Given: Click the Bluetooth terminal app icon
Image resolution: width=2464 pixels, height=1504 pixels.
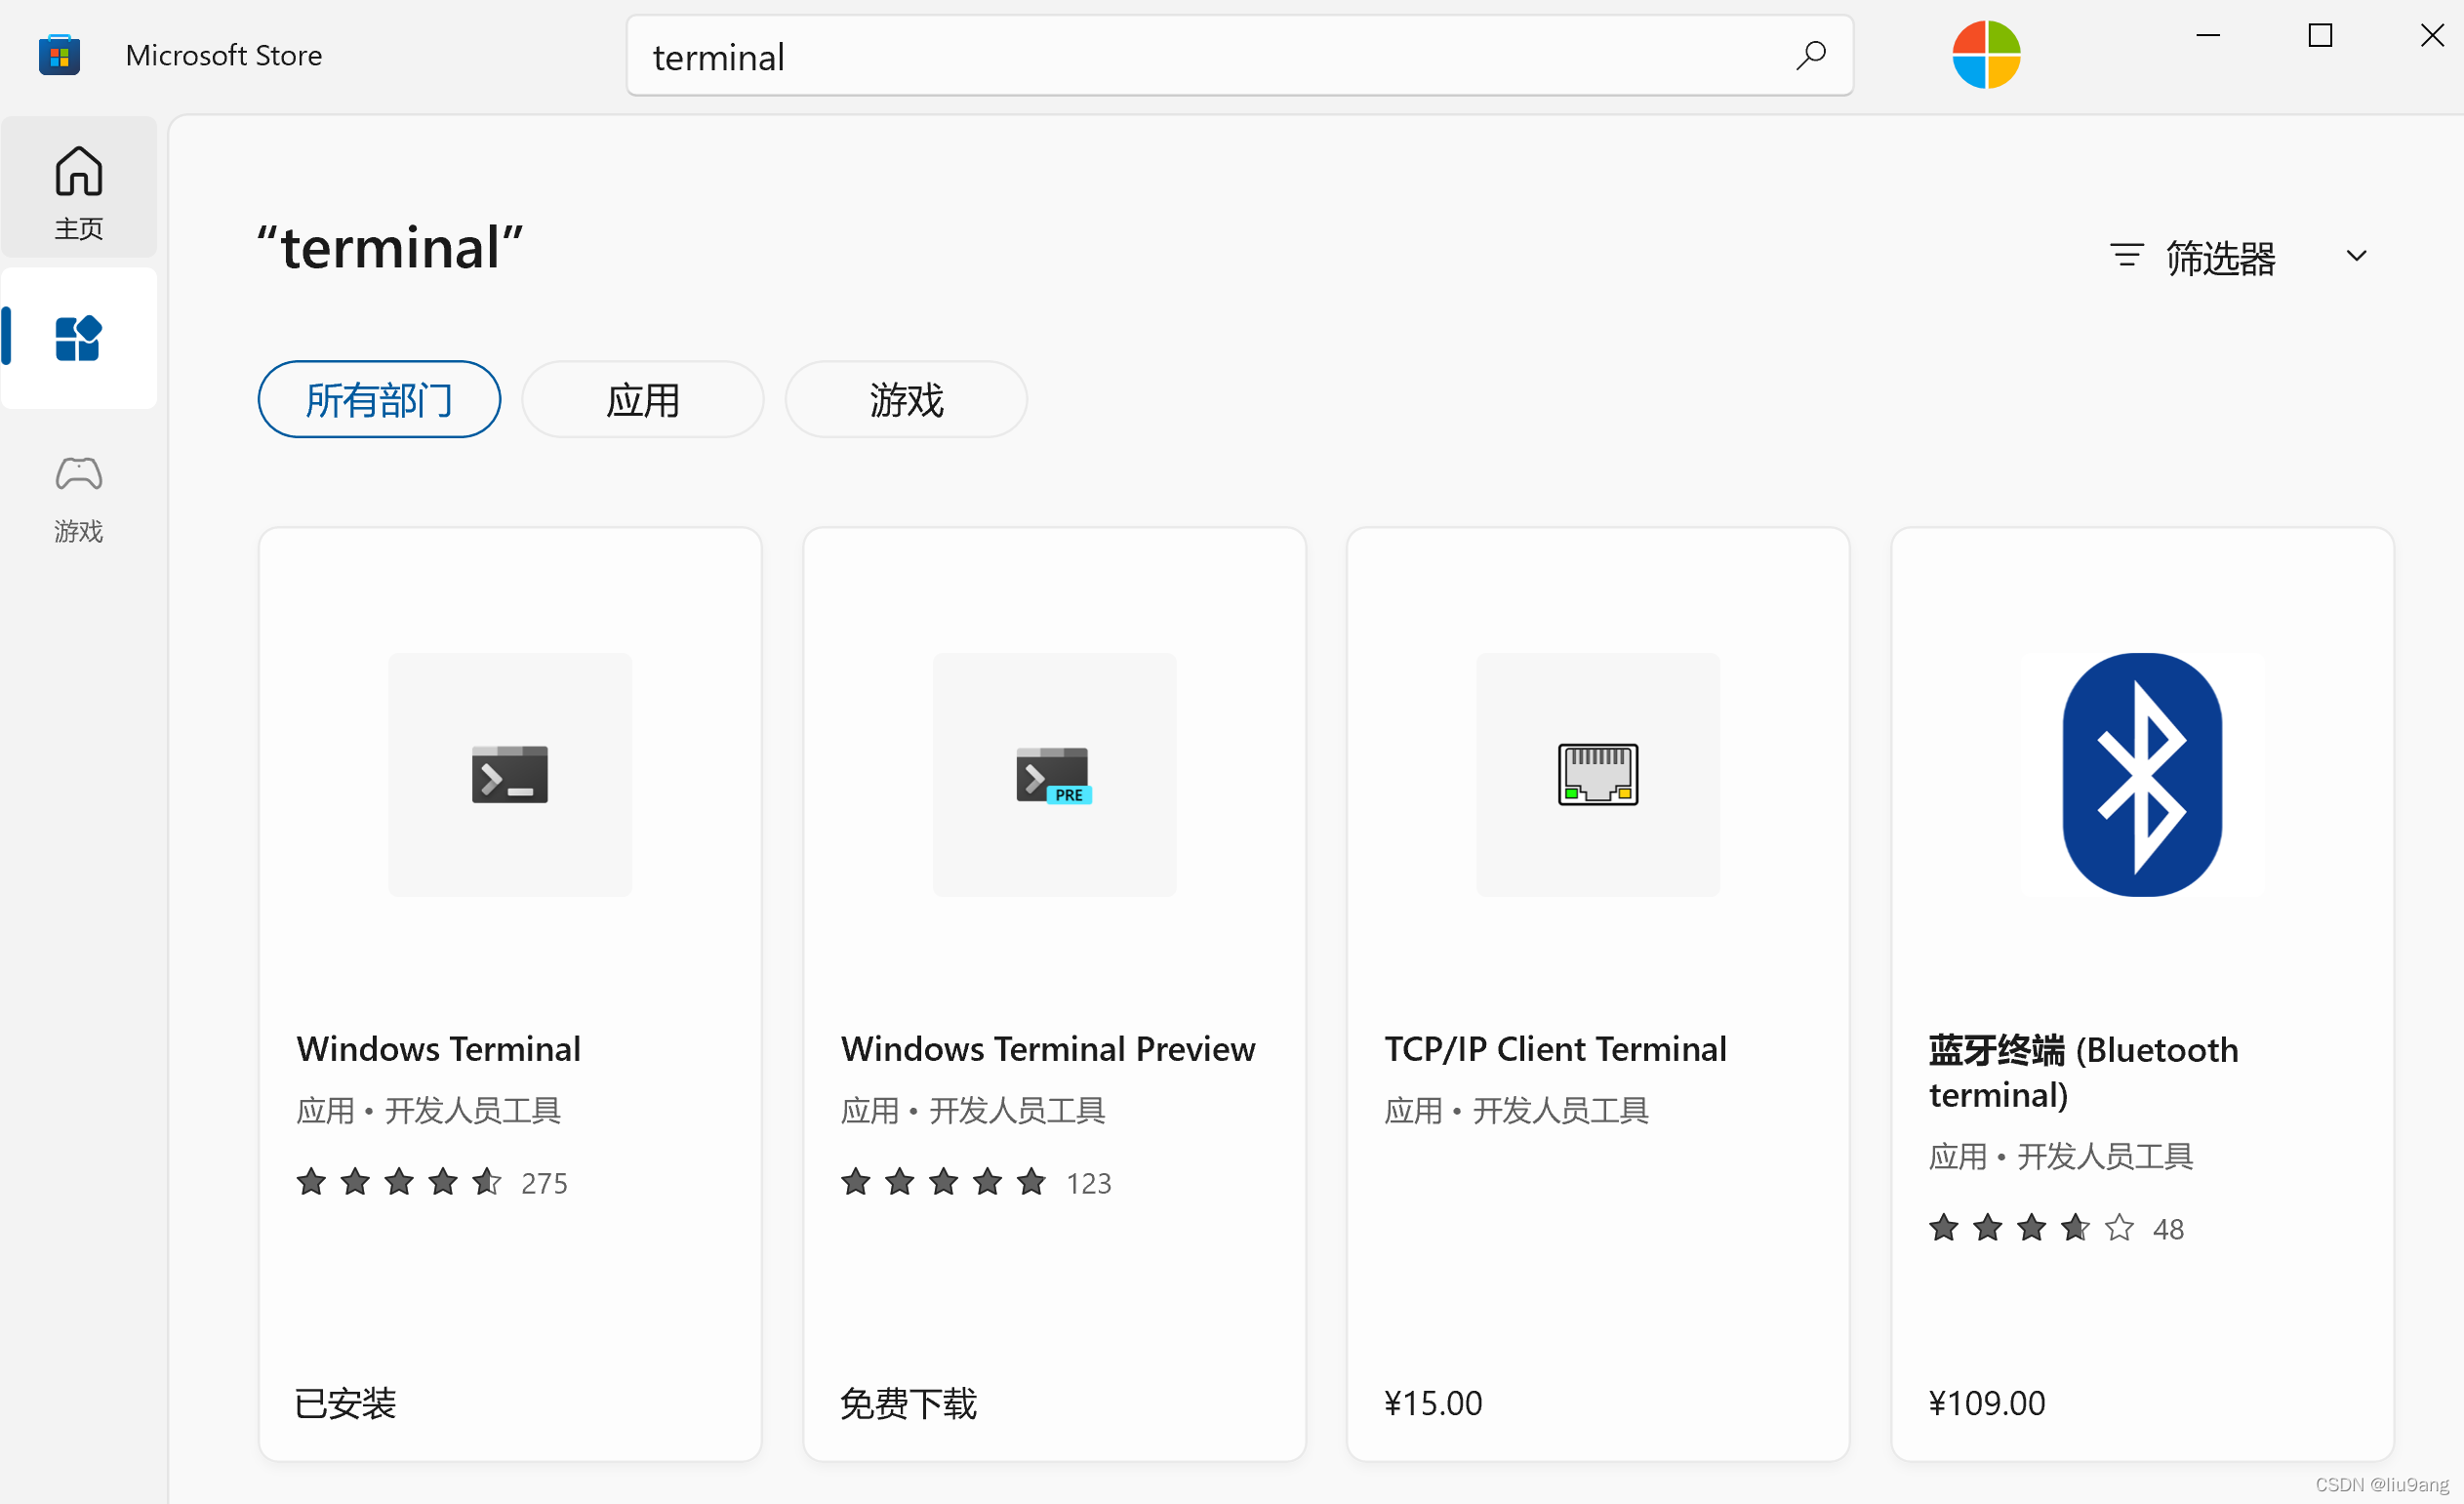Looking at the screenshot, I should 2142,775.
